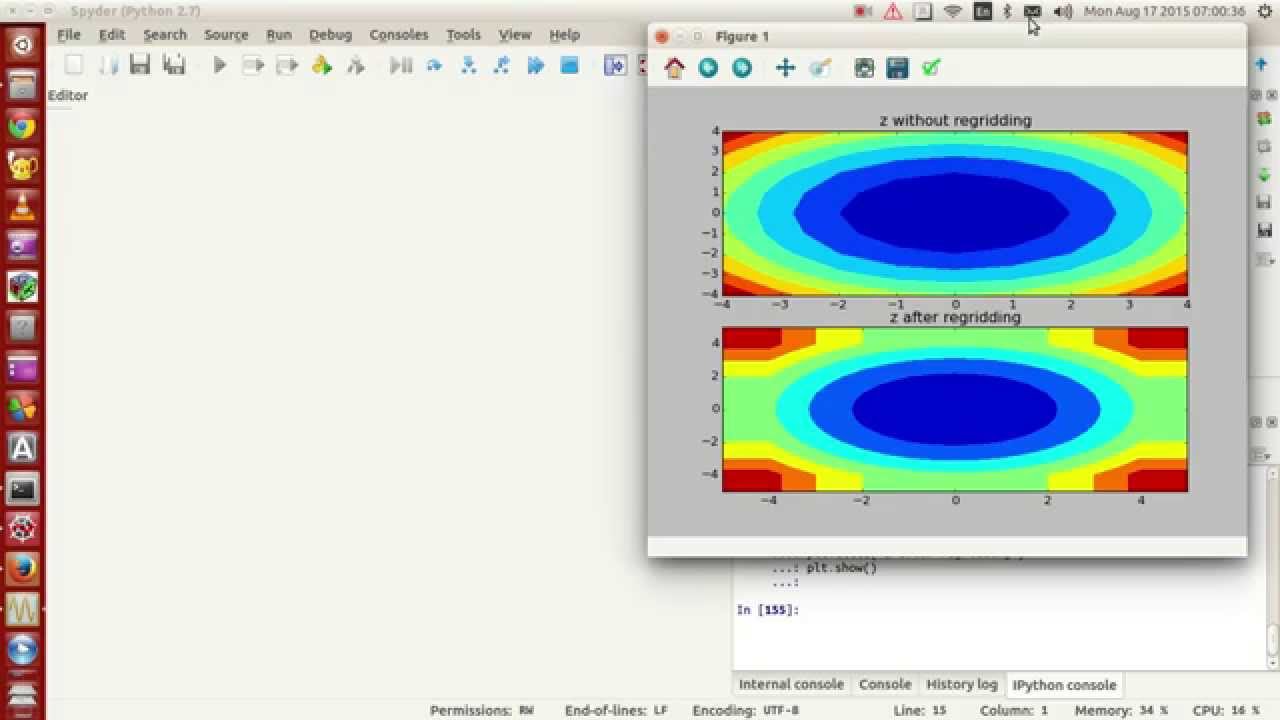Viewport: 1280px width, 720px height.
Task: Click the 'z without regridding' plot title
Action: click(955, 120)
